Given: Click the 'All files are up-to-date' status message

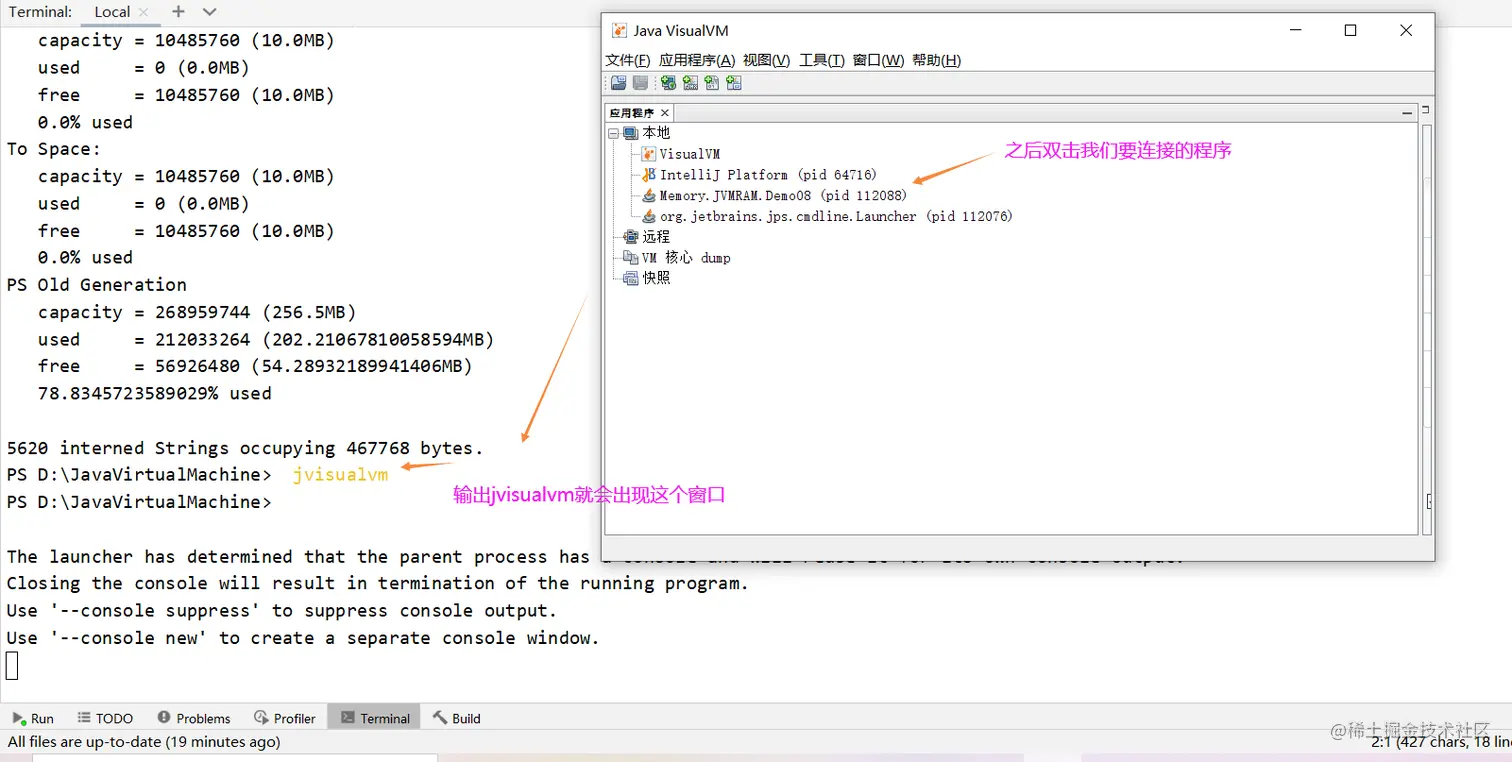Looking at the screenshot, I should coord(144,742).
